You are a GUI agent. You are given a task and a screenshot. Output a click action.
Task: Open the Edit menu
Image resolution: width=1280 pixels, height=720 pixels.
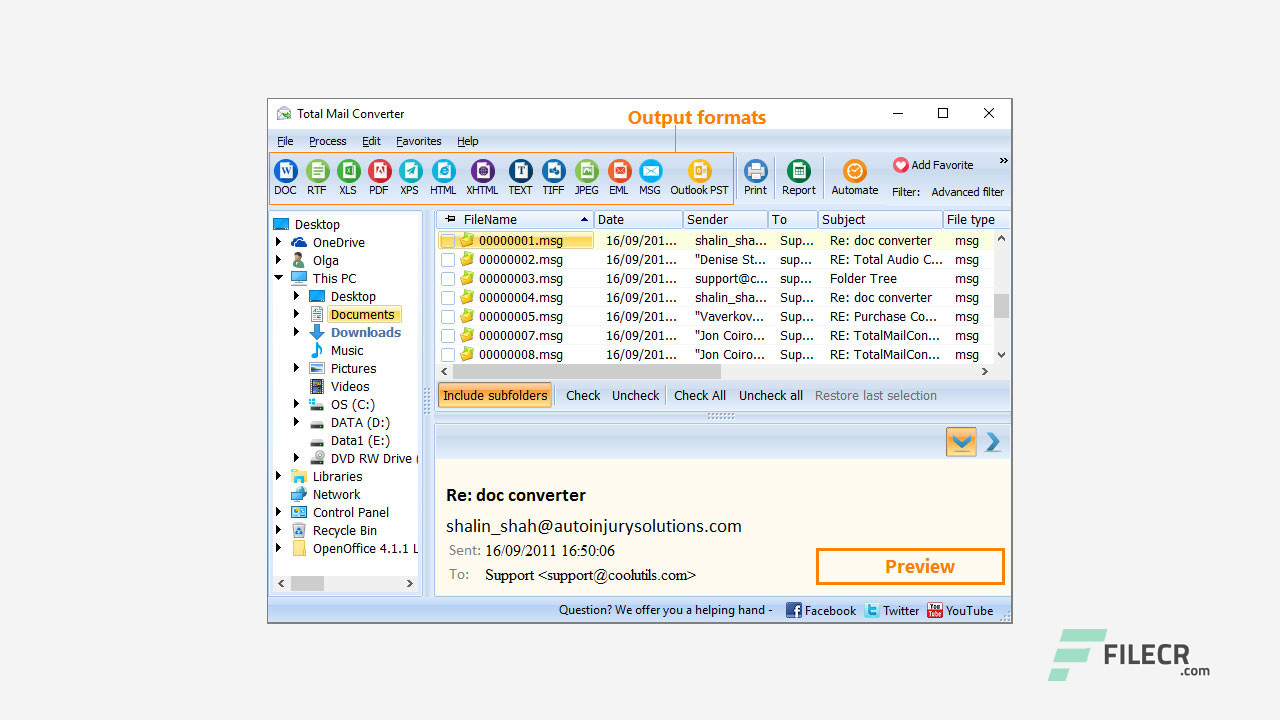371,141
